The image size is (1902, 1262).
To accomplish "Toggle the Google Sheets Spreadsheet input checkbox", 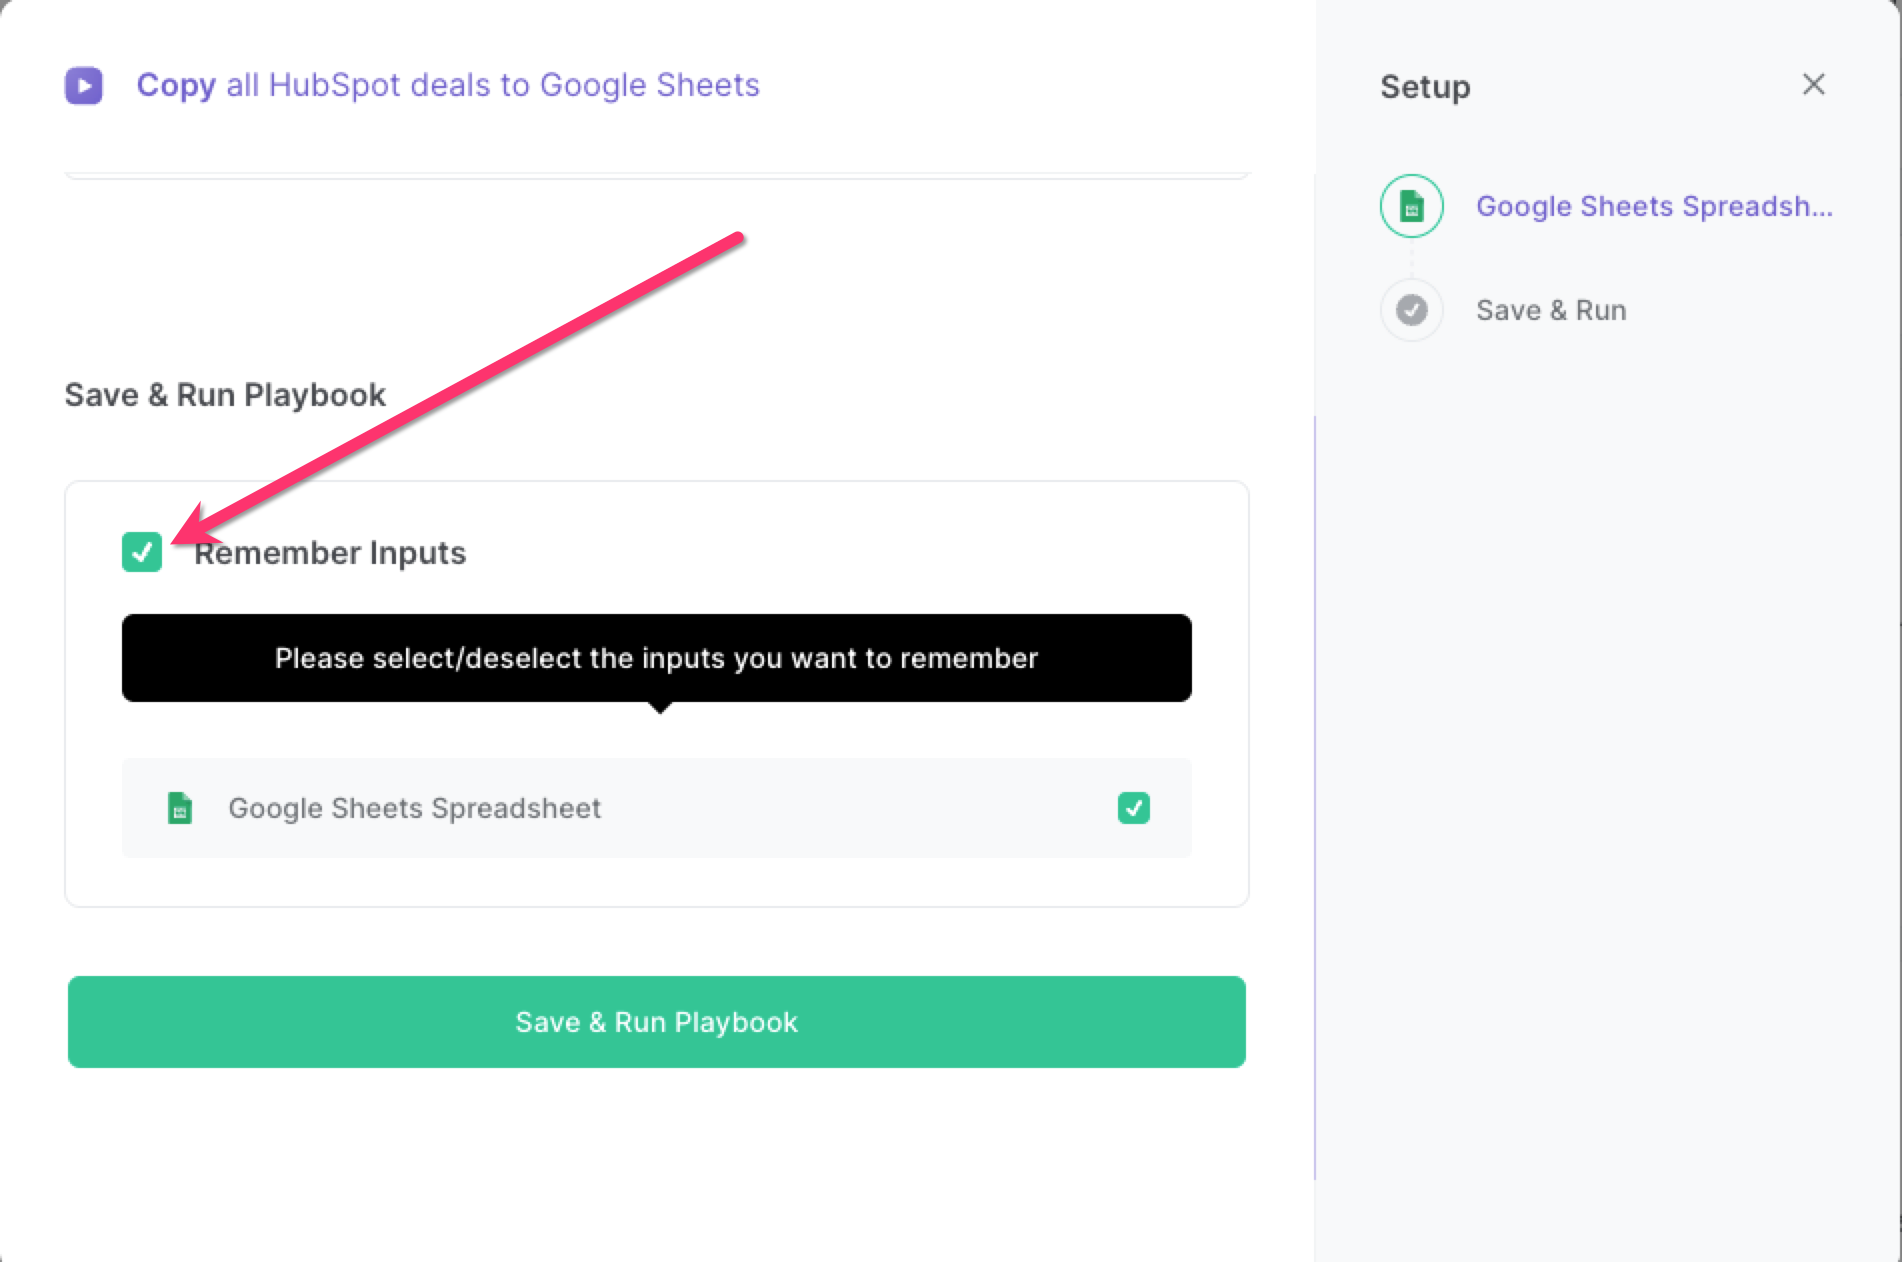I will coord(1133,808).
